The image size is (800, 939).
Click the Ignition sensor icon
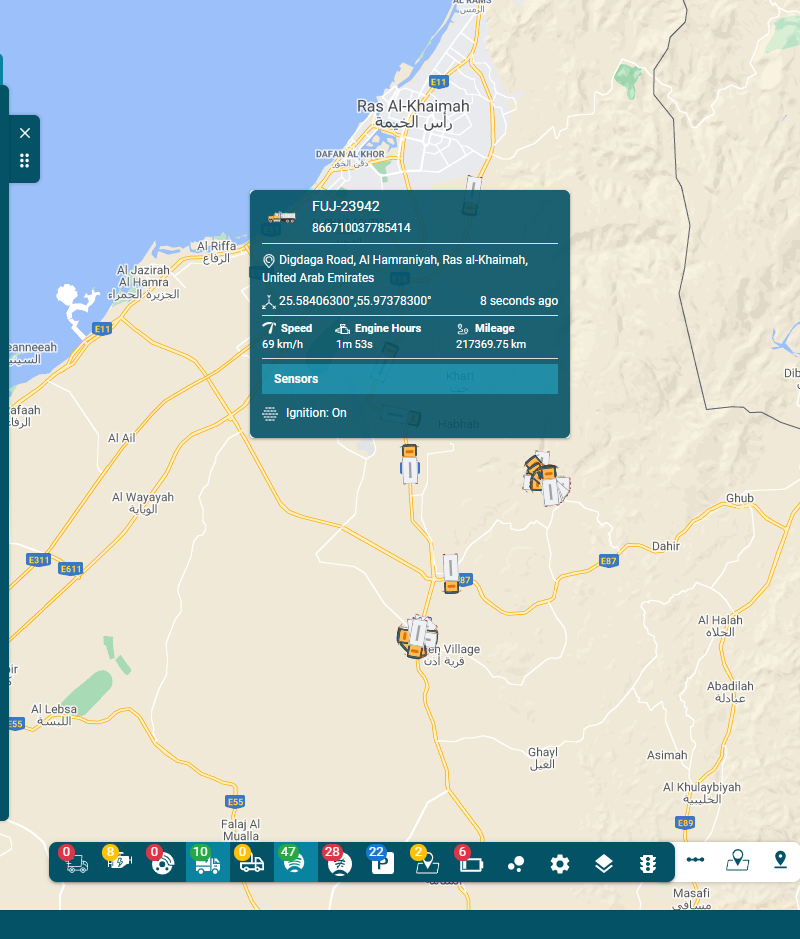(270, 413)
